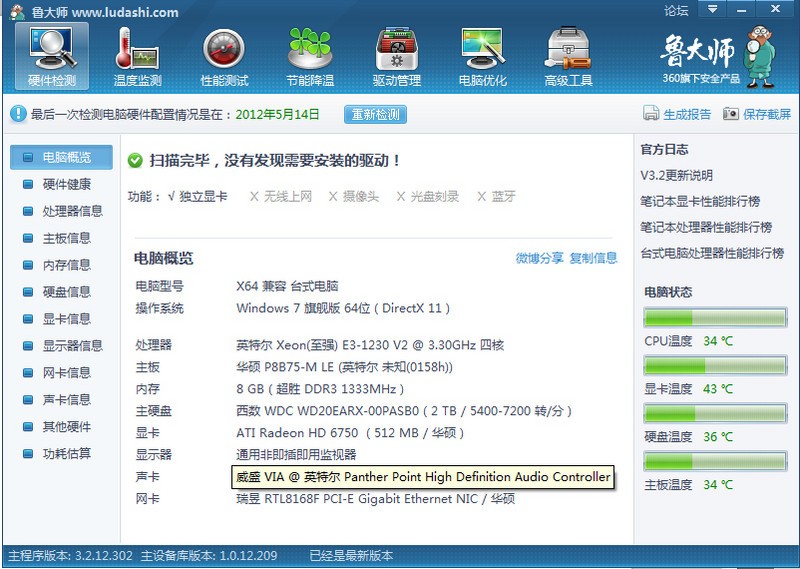Click 硬盘温度 36 ℃ reading

click(688, 437)
